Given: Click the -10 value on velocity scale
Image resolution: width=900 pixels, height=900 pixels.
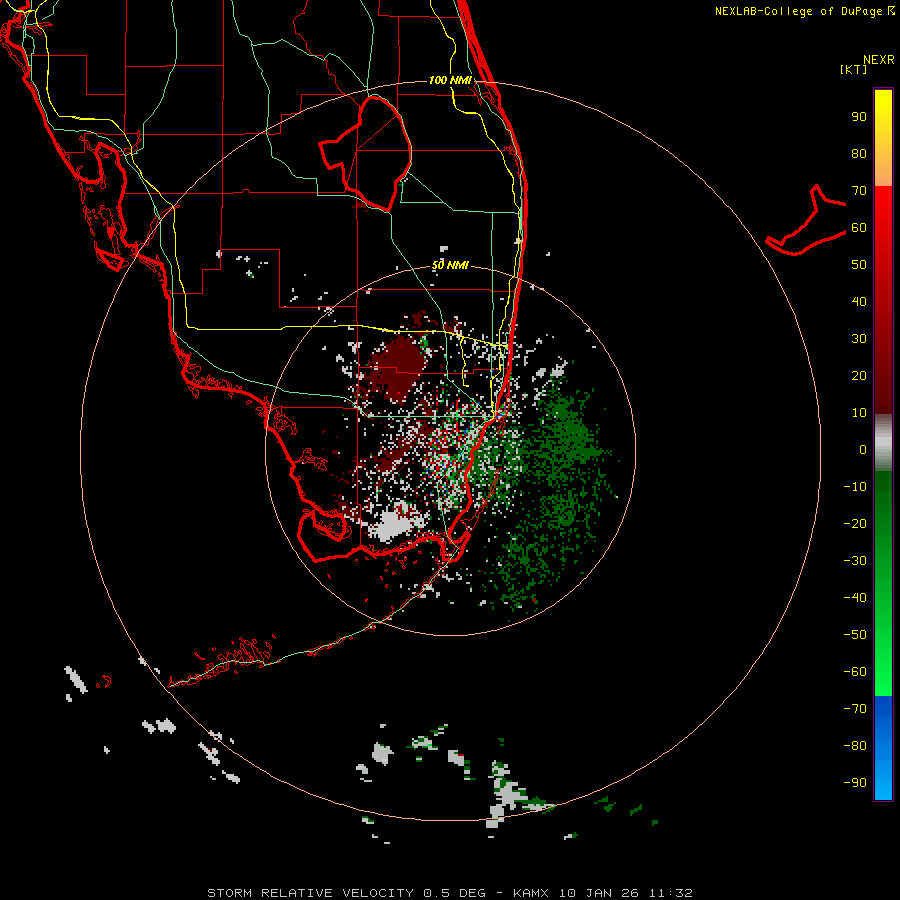Looking at the screenshot, I should click(855, 487).
